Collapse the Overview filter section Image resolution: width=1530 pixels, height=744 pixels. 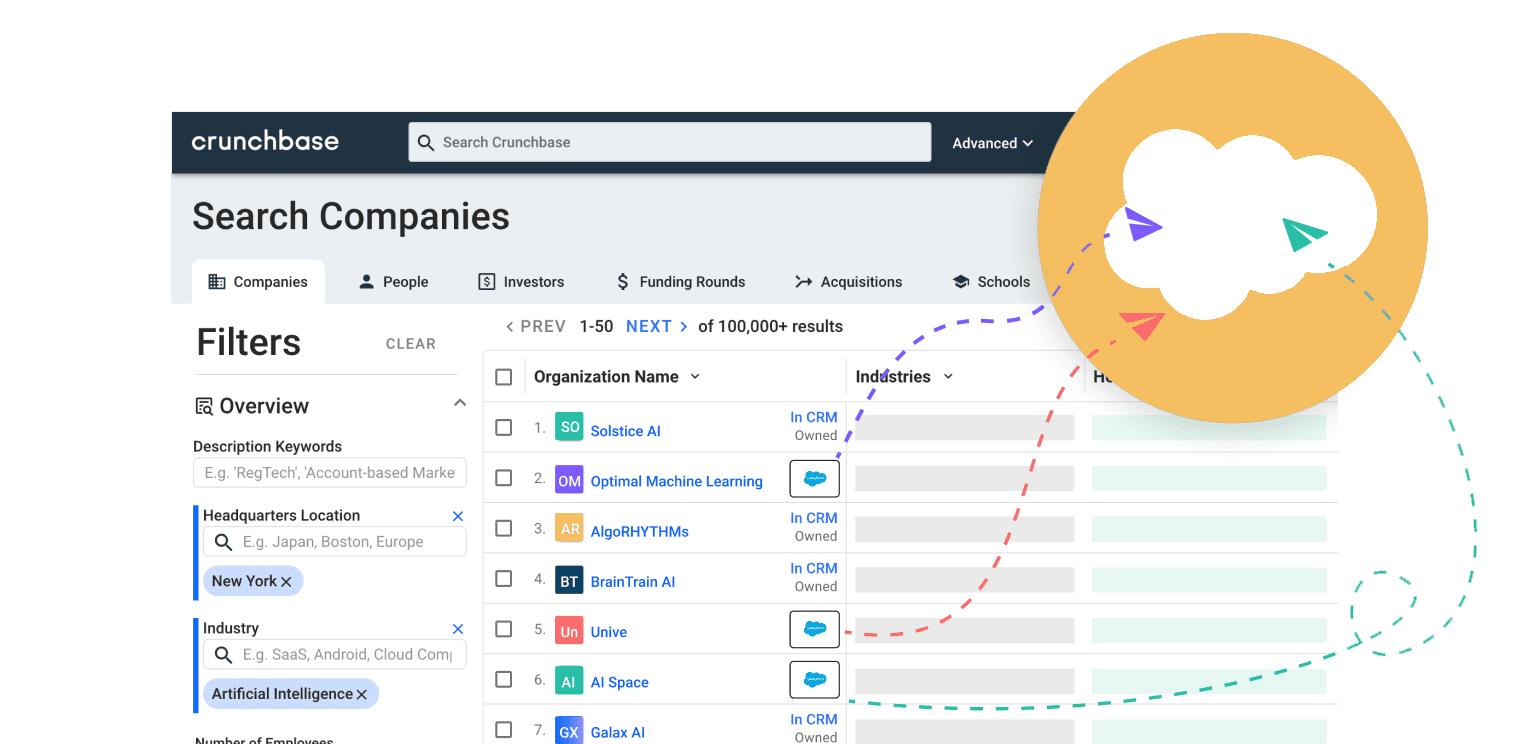(x=460, y=403)
